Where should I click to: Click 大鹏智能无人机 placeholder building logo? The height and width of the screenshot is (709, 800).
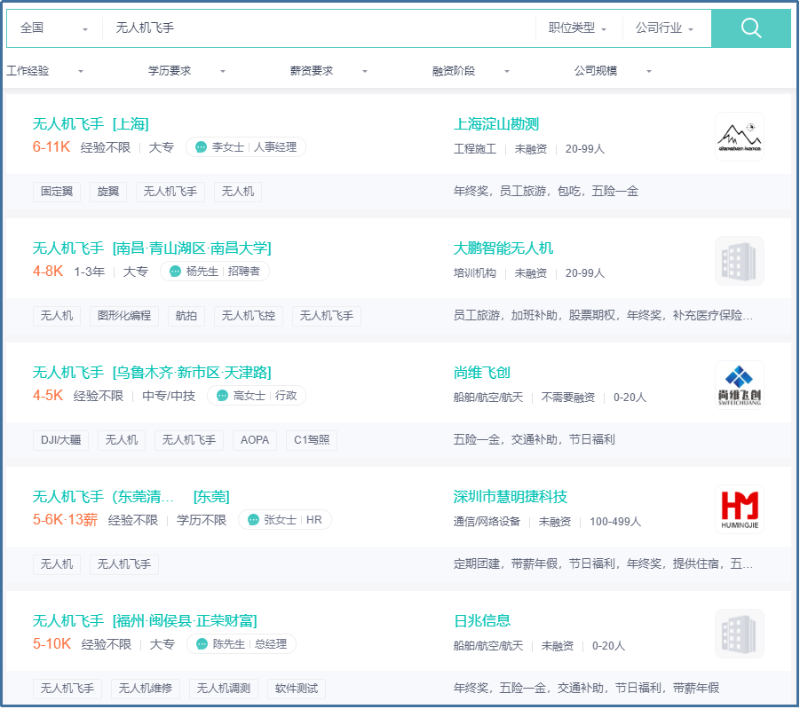point(739,261)
